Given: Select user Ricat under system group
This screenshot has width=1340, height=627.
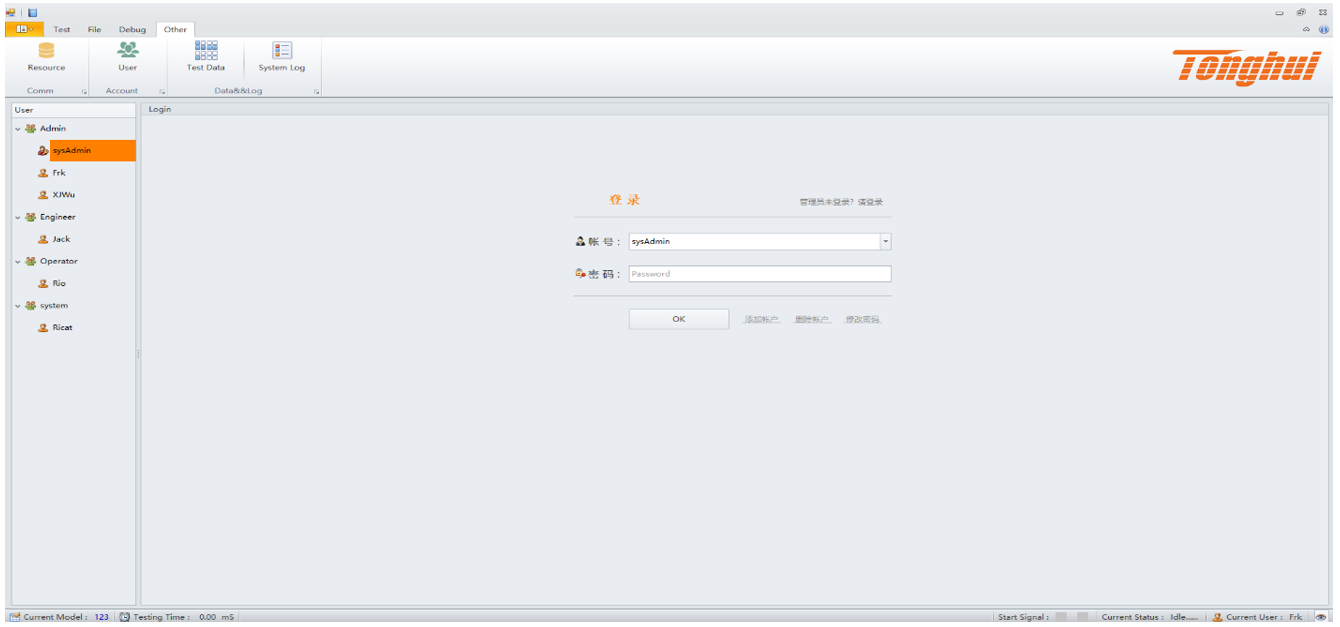Looking at the screenshot, I should [61, 328].
